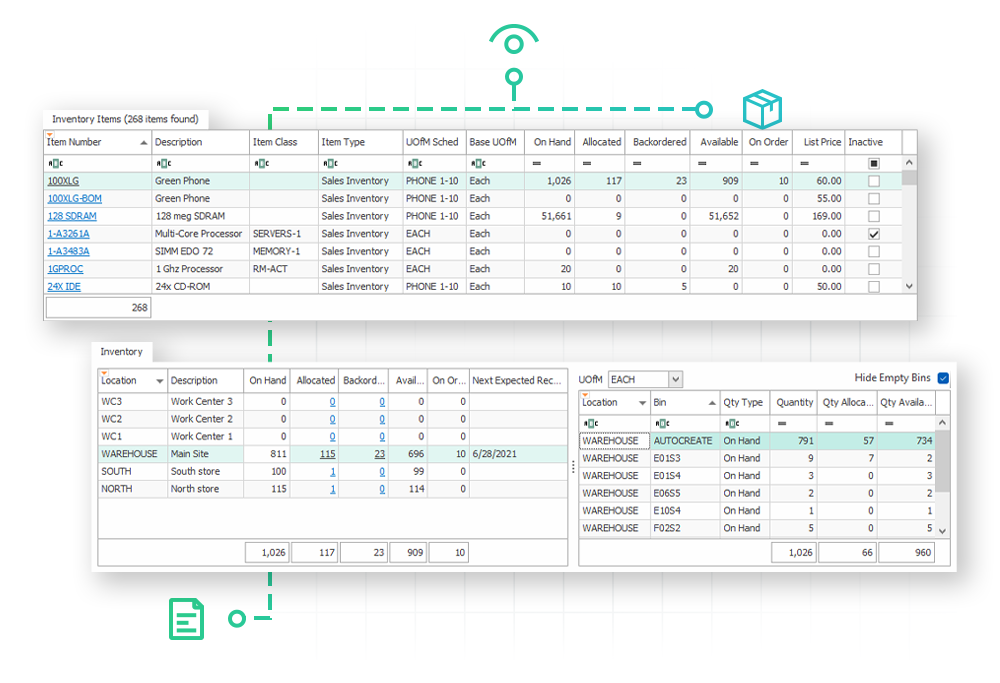Switch to the Inventory tab
This screenshot has height=683, width=1000.
coord(121,352)
